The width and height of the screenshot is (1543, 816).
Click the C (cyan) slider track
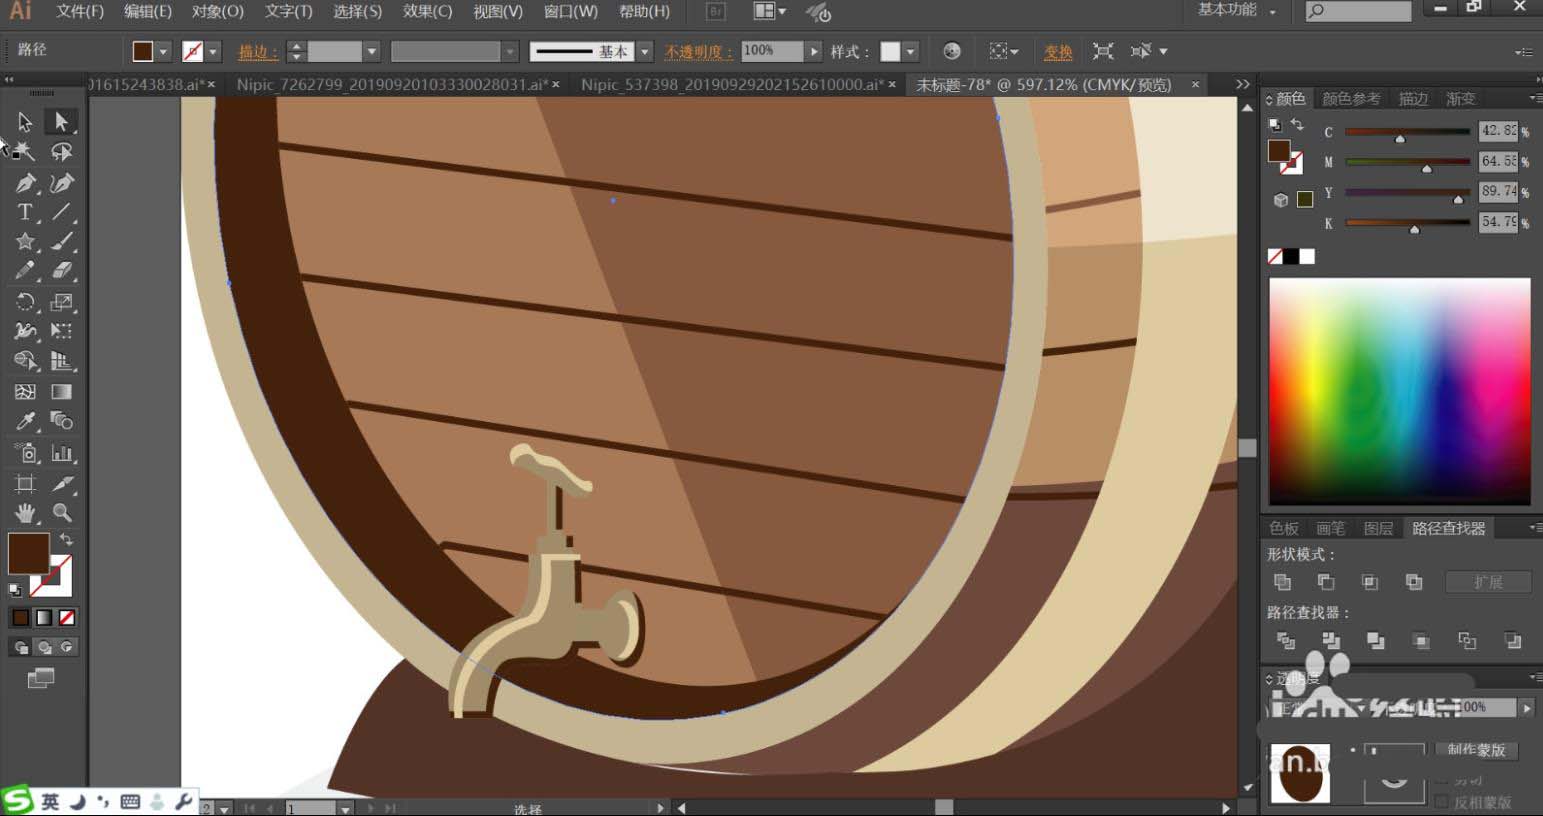[x=1407, y=132]
